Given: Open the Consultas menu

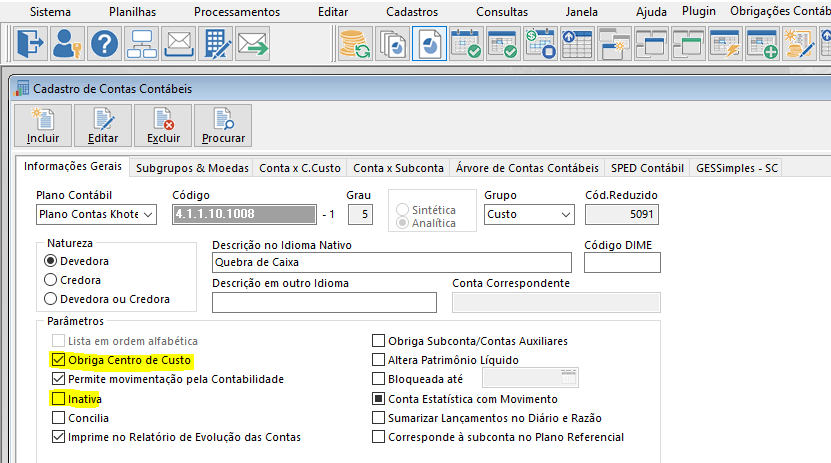Looking at the screenshot, I should point(502,12).
